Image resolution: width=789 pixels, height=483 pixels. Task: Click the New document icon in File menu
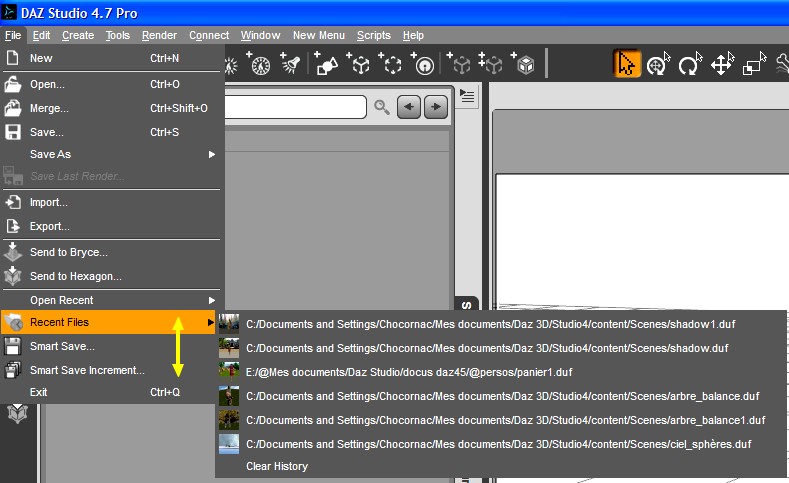pyautogui.click(x=13, y=58)
